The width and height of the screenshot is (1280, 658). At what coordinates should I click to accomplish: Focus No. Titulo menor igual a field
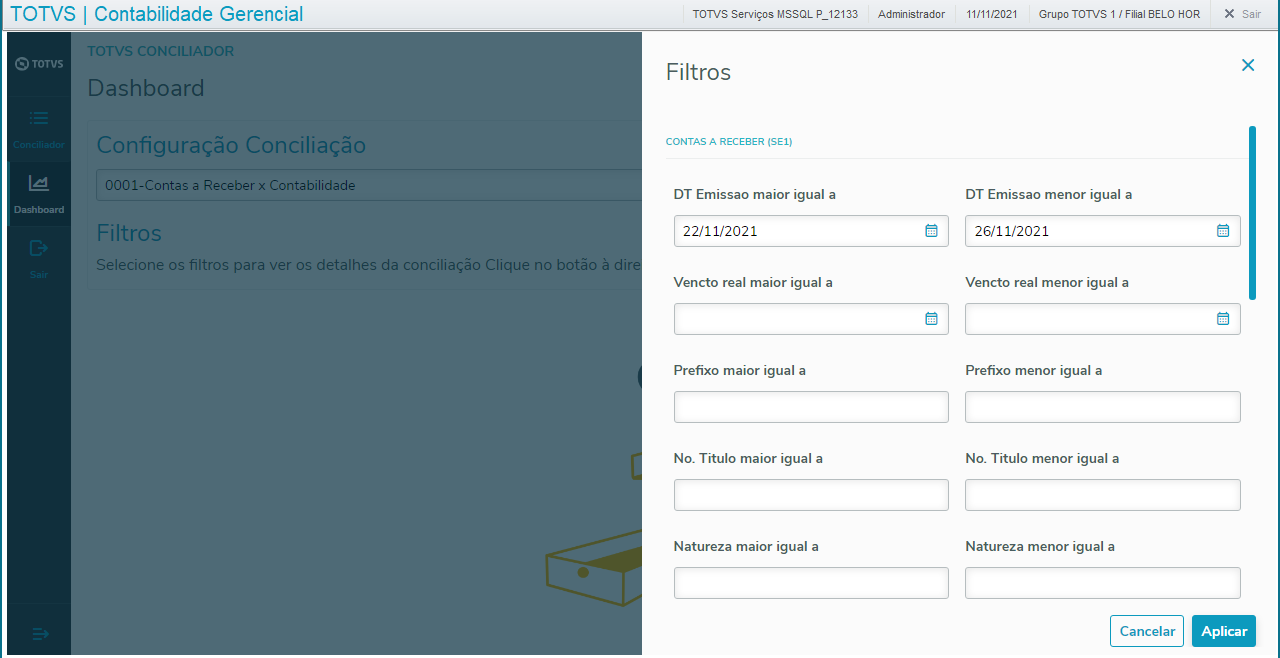tap(1102, 495)
